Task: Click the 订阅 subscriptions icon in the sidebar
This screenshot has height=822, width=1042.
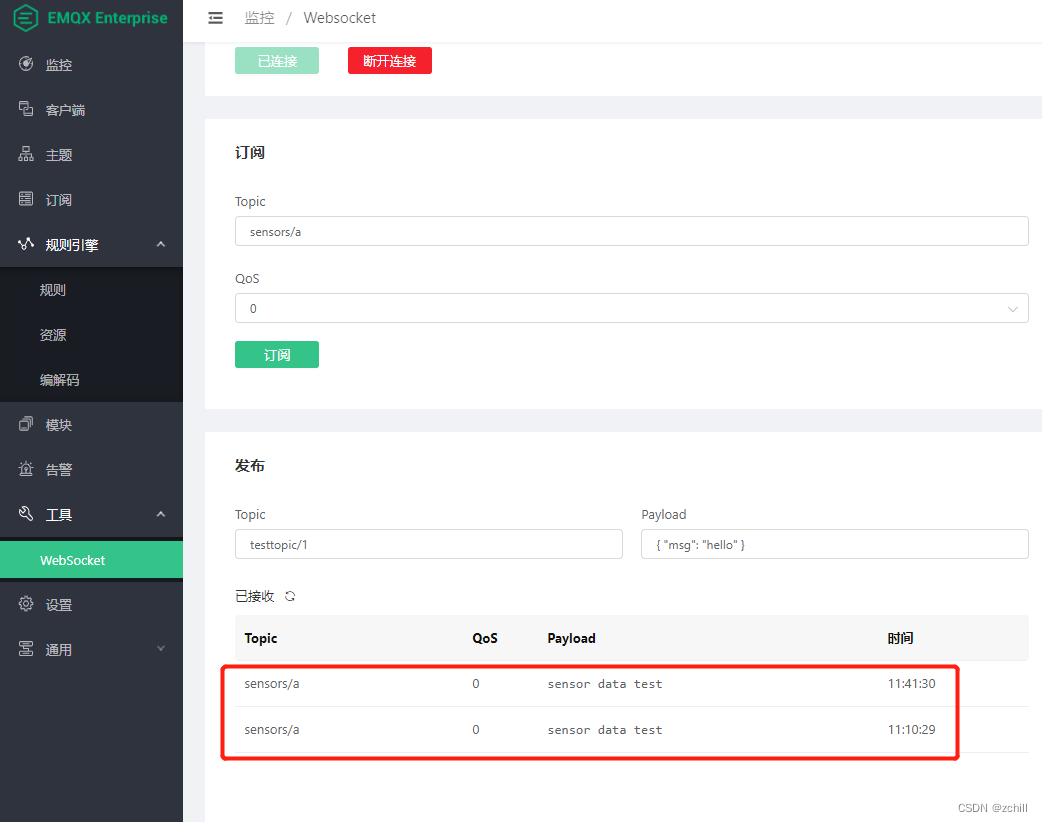Action: click(x=26, y=199)
